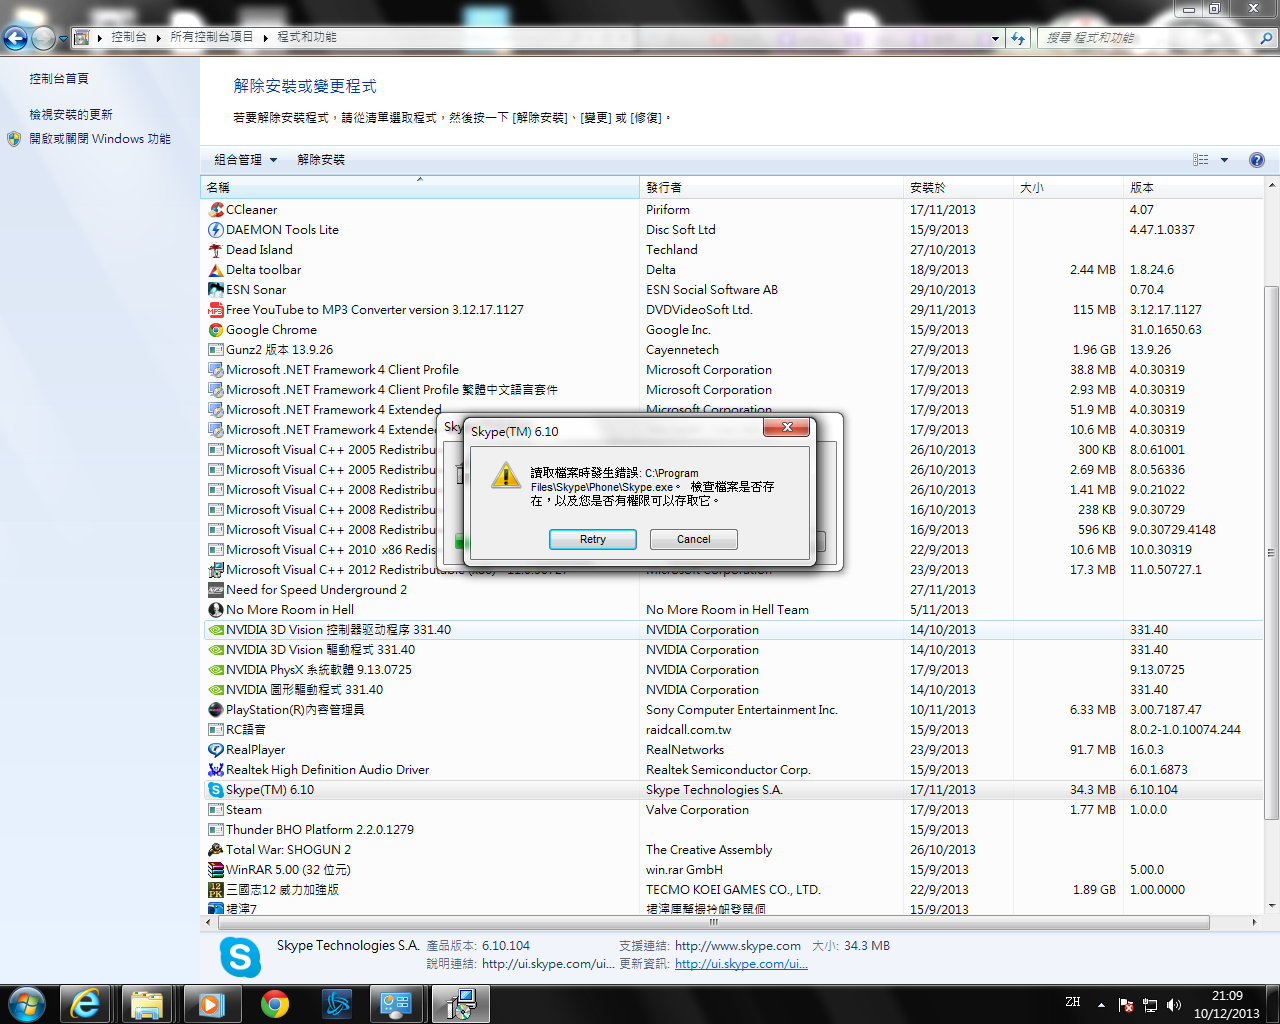1280x1024 pixels.
Task: Click the ZH language indicator in the tray
Action: point(1073,1002)
